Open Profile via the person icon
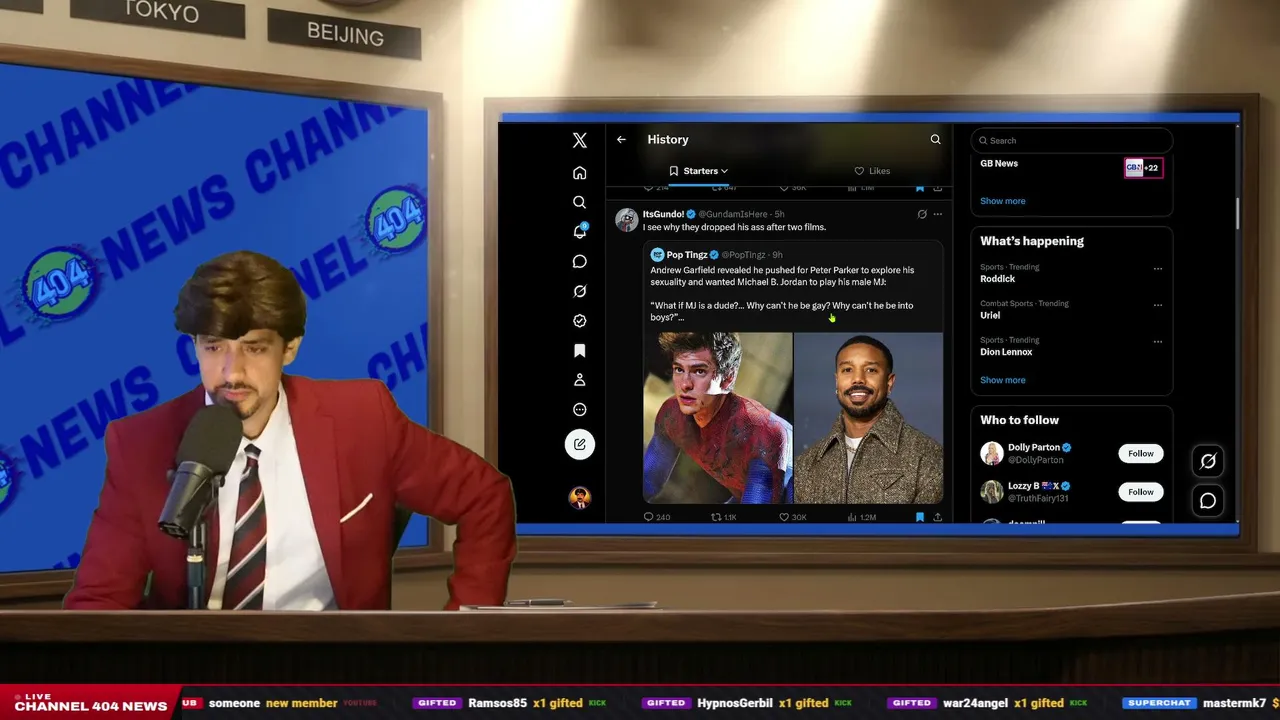Image resolution: width=1280 pixels, height=720 pixels. 579,380
